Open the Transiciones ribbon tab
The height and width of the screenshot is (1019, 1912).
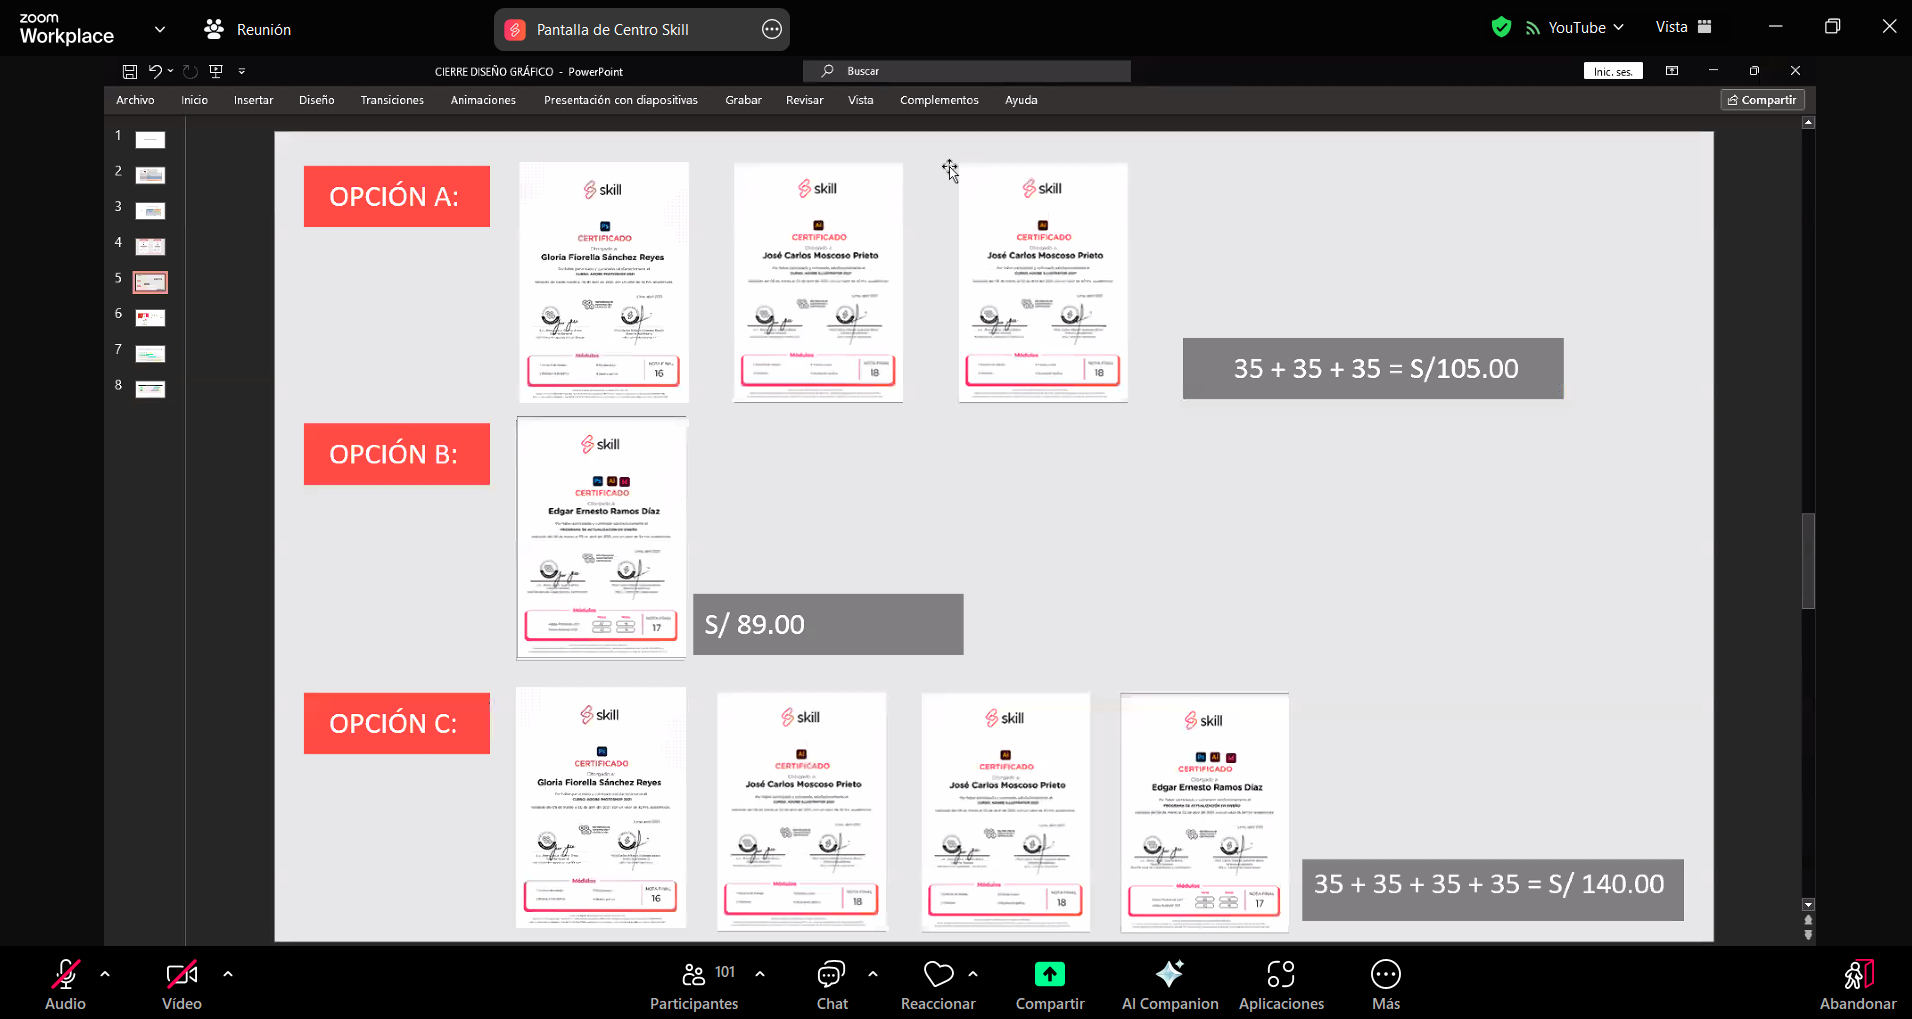coord(392,100)
